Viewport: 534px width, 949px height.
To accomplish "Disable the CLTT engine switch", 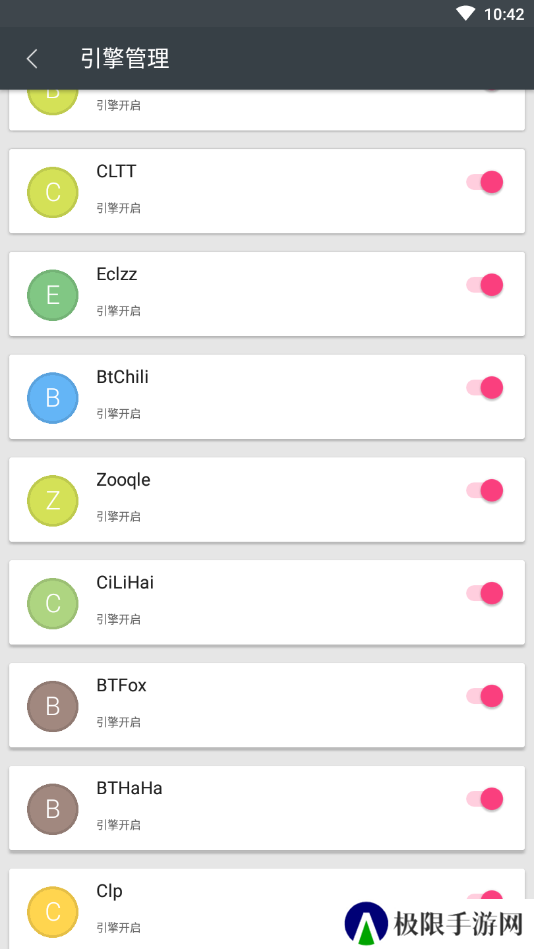I will [485, 182].
